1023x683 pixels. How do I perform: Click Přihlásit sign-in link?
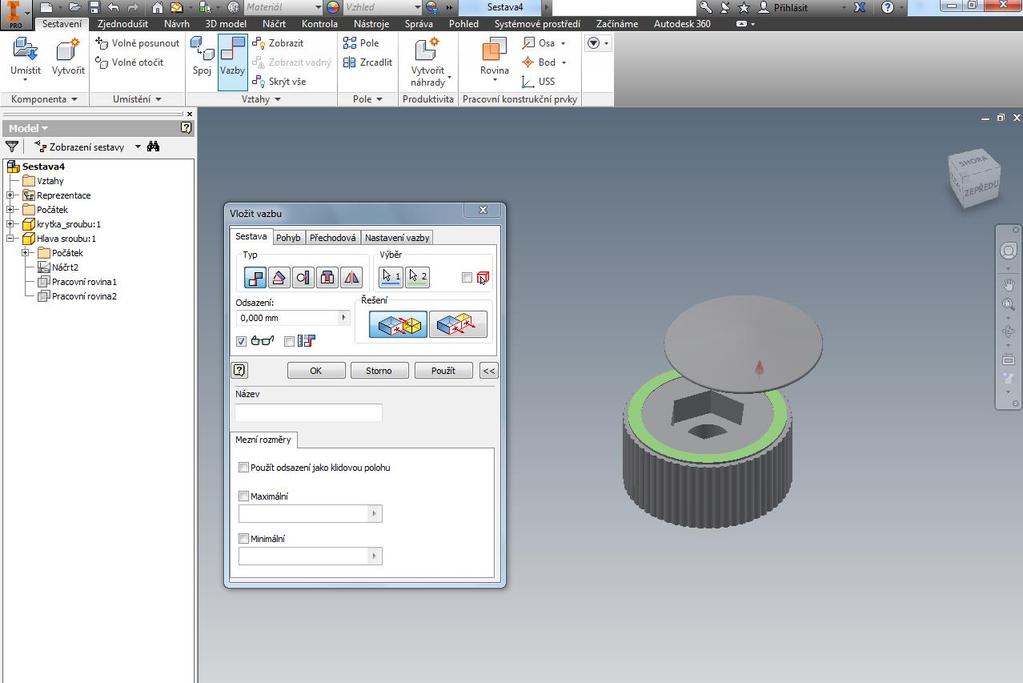pyautogui.click(x=783, y=8)
